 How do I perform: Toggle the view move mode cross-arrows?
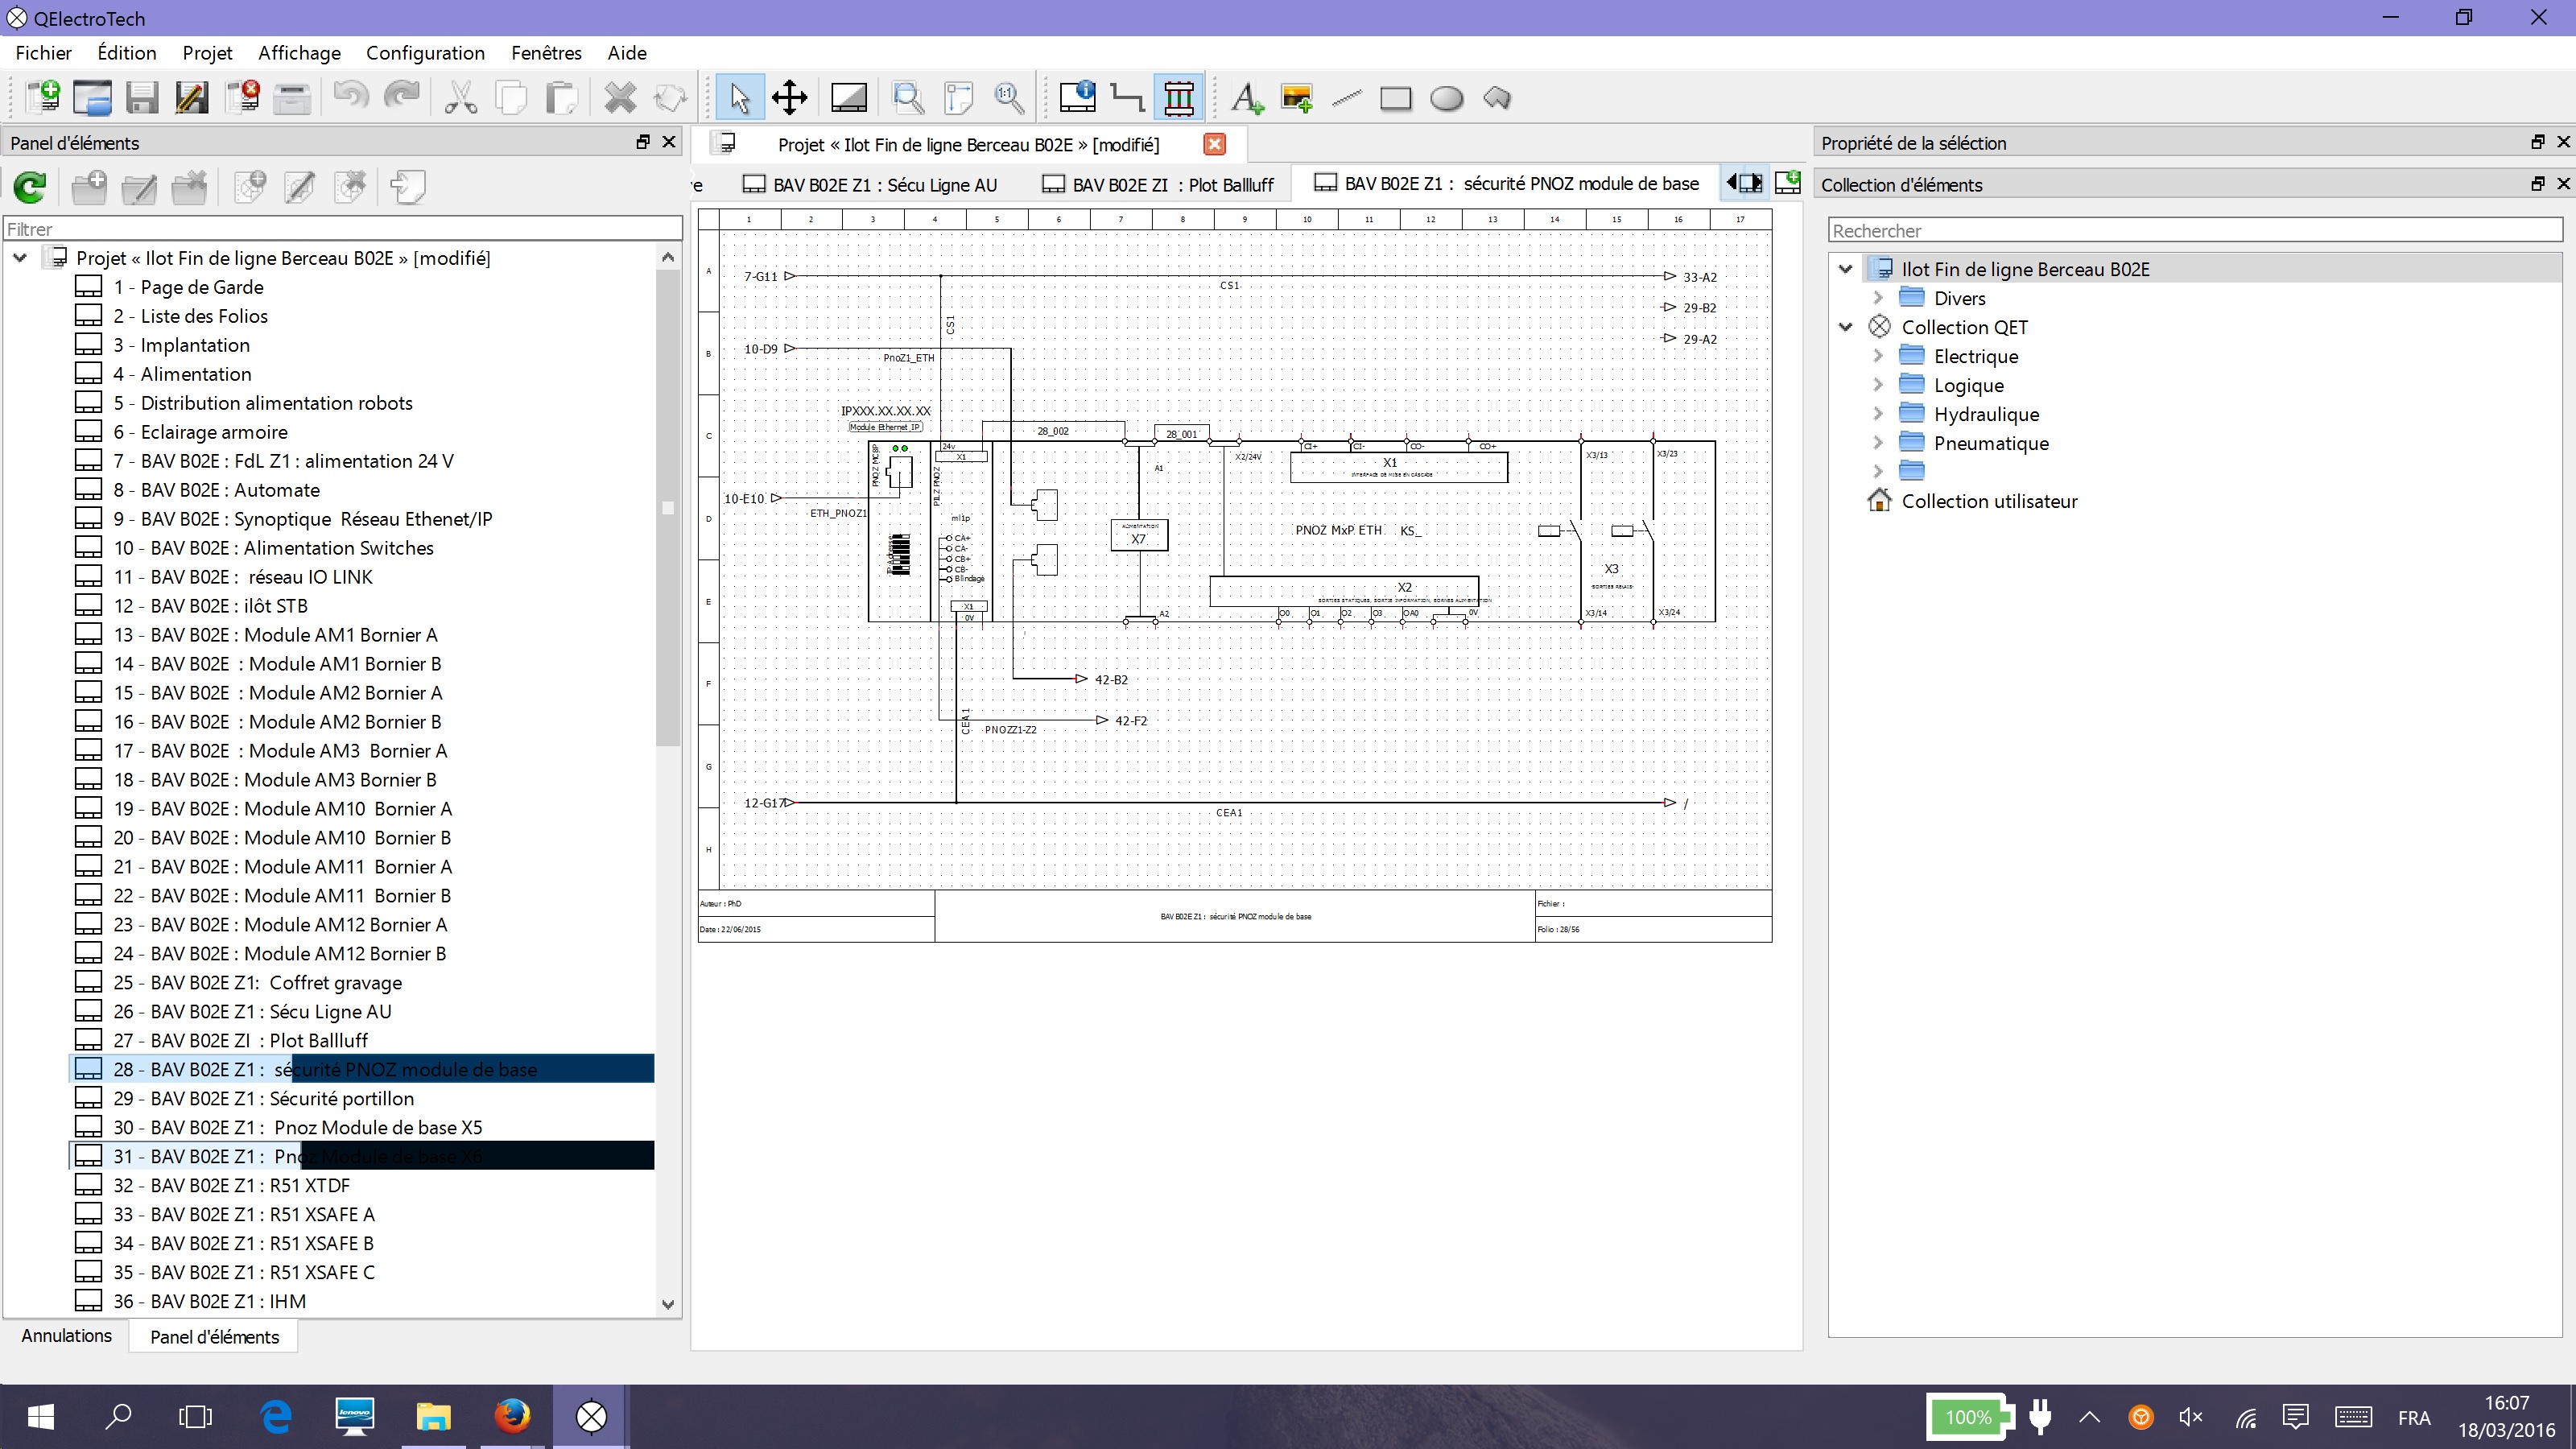tap(789, 98)
